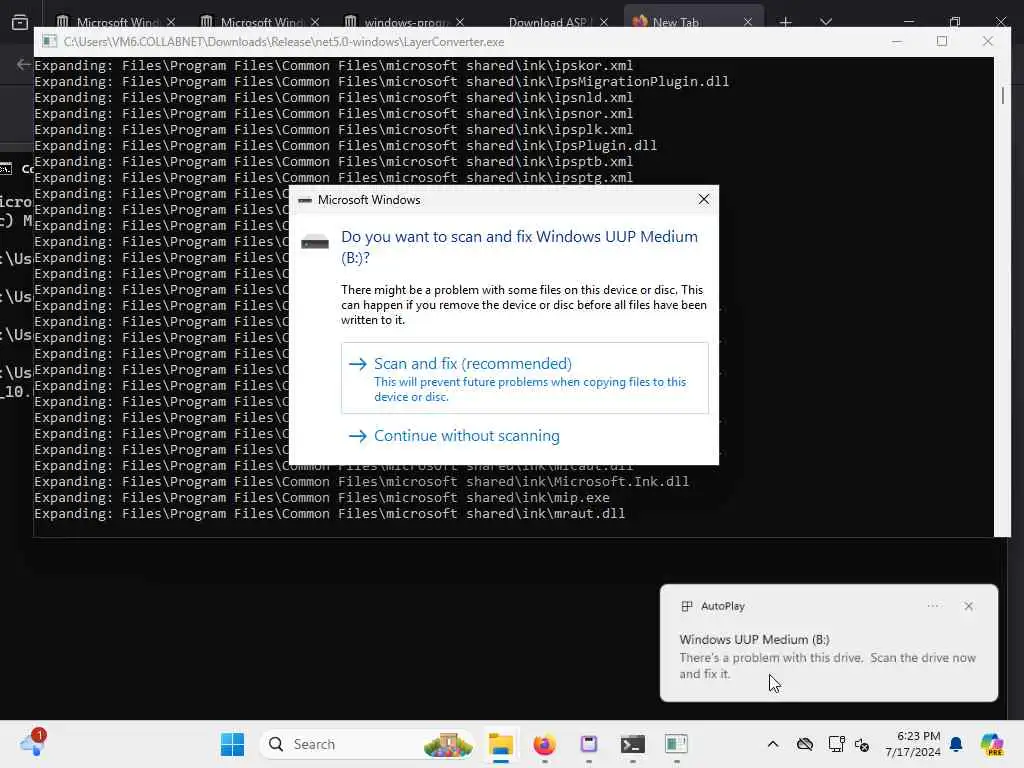Switch to the Download ASP tab
The height and width of the screenshot is (768, 1024).
coord(547,22)
